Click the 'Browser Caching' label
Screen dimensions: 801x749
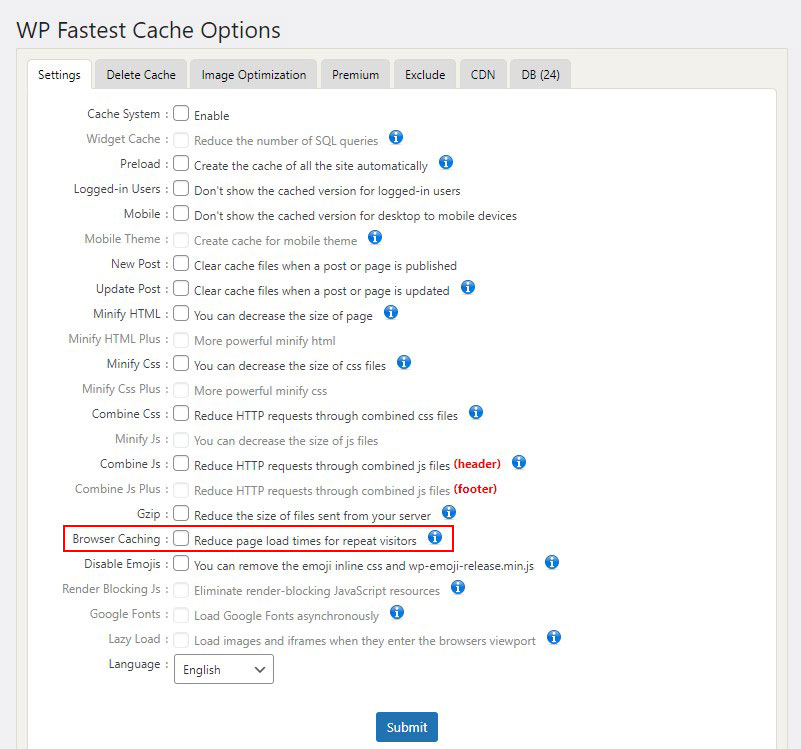pos(116,539)
